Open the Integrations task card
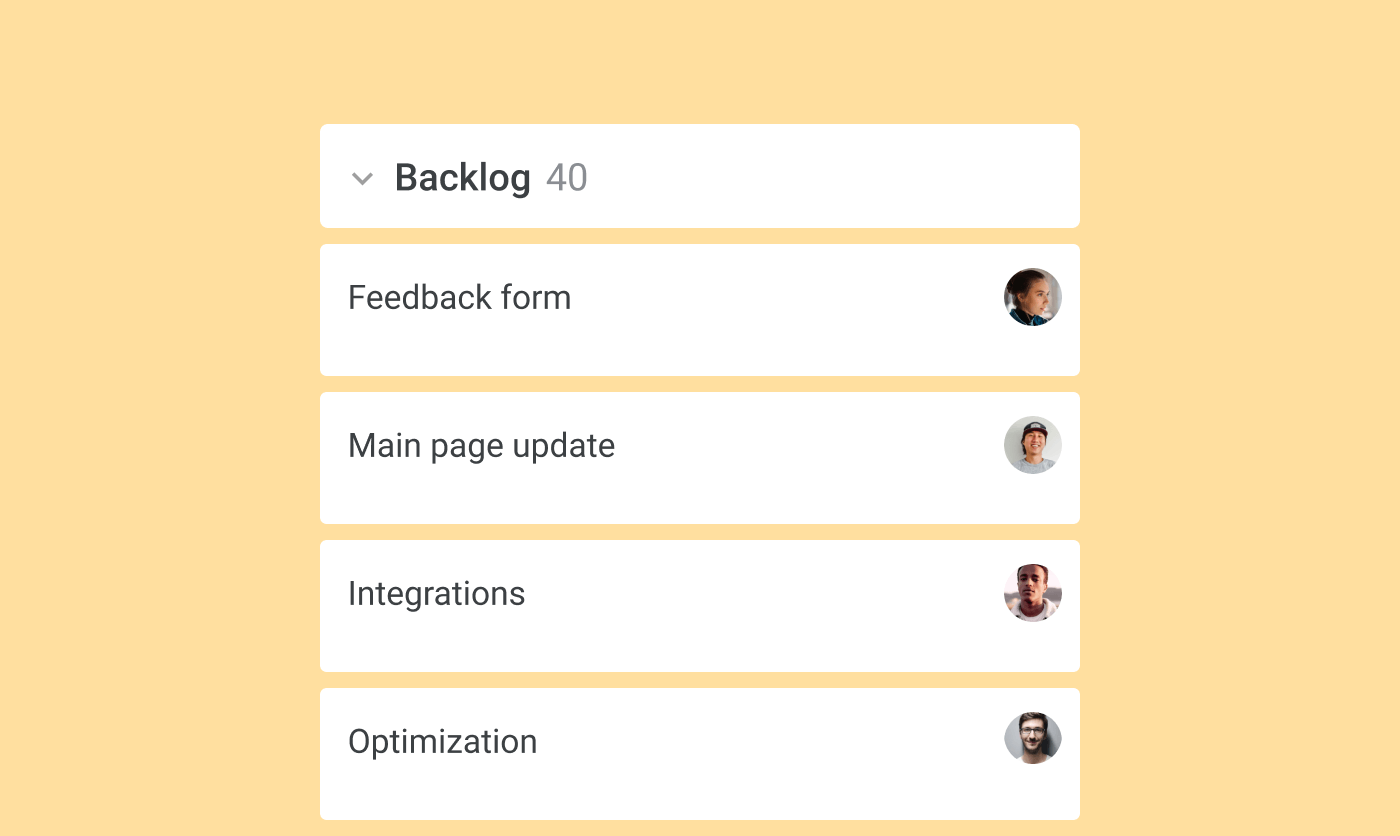Image resolution: width=1400 pixels, height=836 pixels. click(x=436, y=593)
